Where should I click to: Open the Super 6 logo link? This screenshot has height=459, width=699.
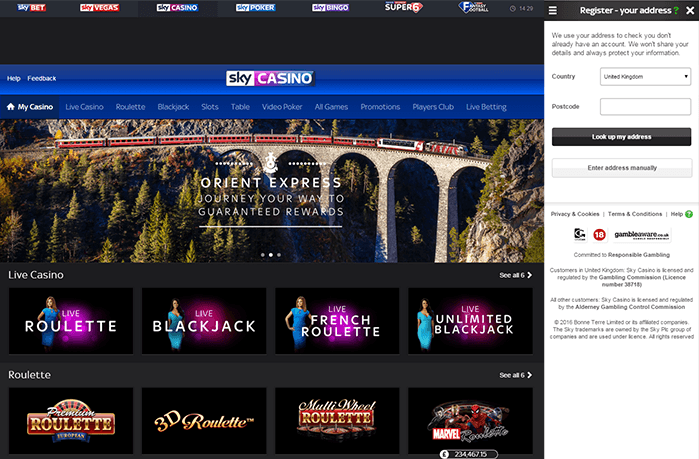tap(403, 7)
